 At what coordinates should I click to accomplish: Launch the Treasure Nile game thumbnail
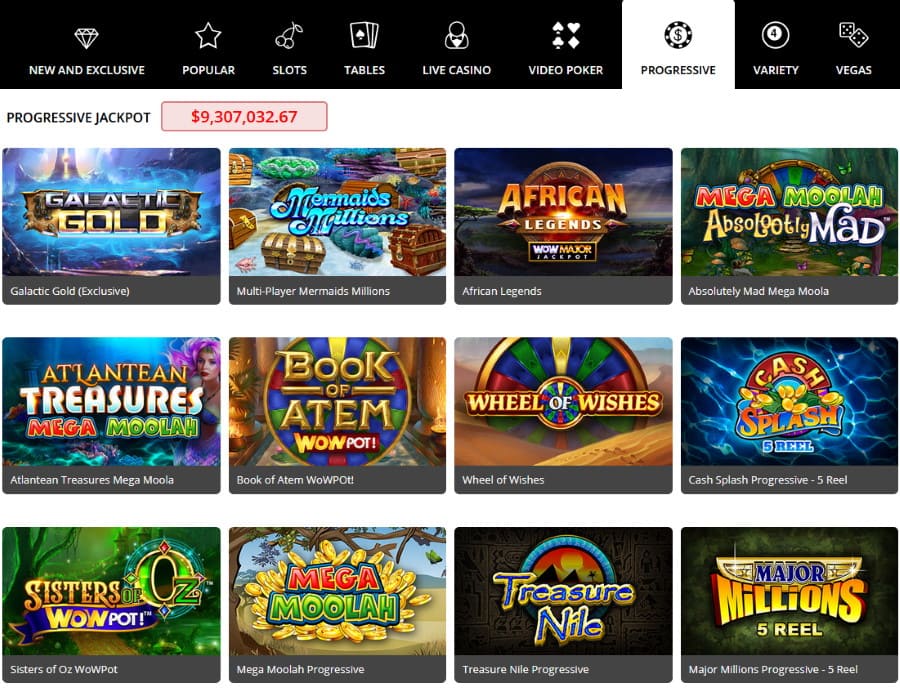click(x=563, y=591)
